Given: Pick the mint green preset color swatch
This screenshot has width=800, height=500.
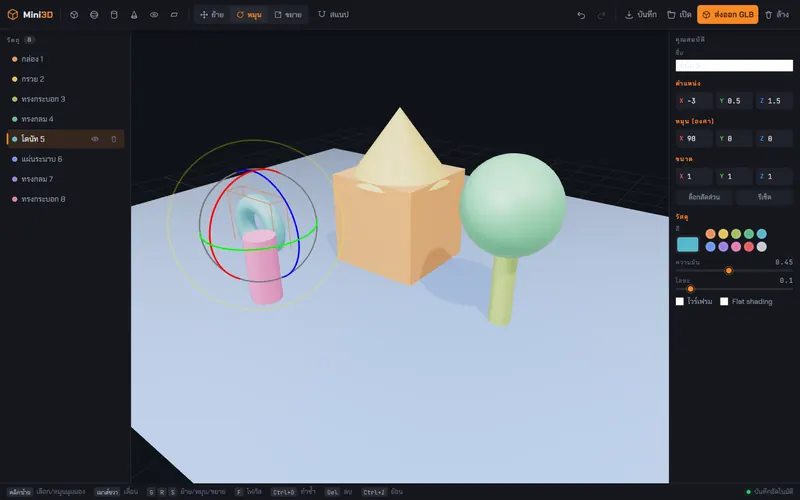Looking at the screenshot, I should [x=748, y=234].
